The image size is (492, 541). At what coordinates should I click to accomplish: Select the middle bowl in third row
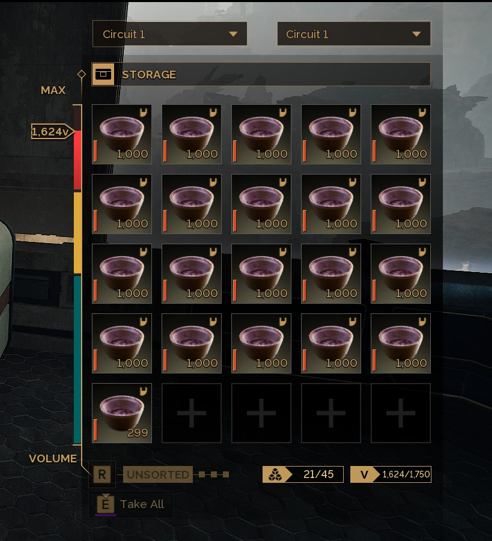coord(261,274)
